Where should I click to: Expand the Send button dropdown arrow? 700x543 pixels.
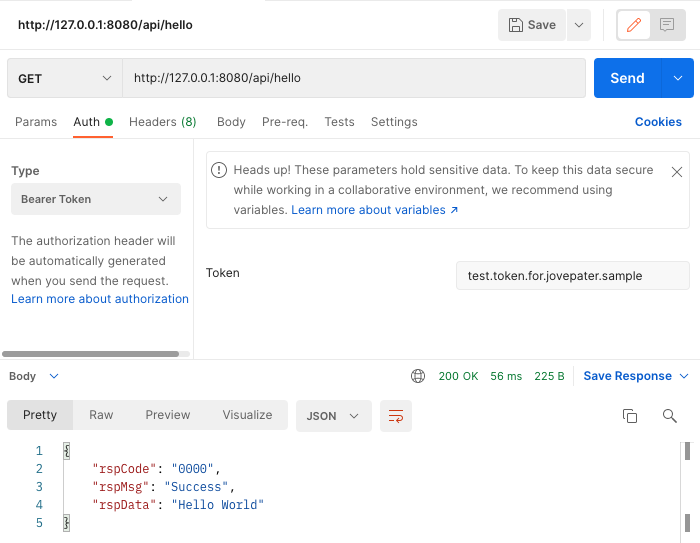678,78
